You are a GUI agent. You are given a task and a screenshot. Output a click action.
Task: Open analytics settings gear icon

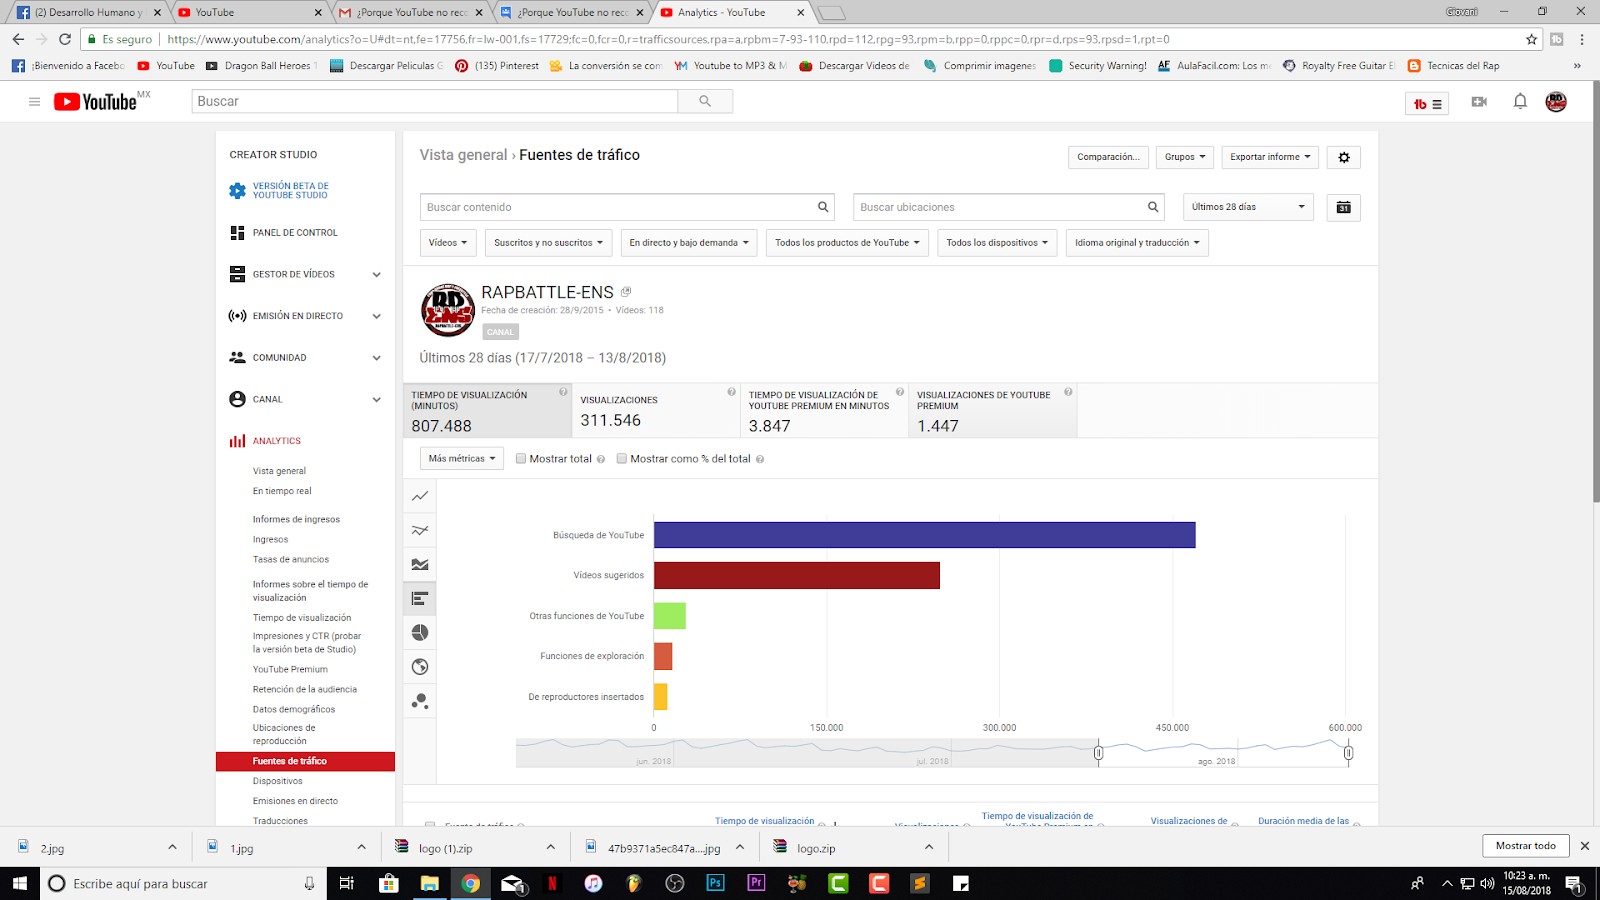(x=1344, y=157)
